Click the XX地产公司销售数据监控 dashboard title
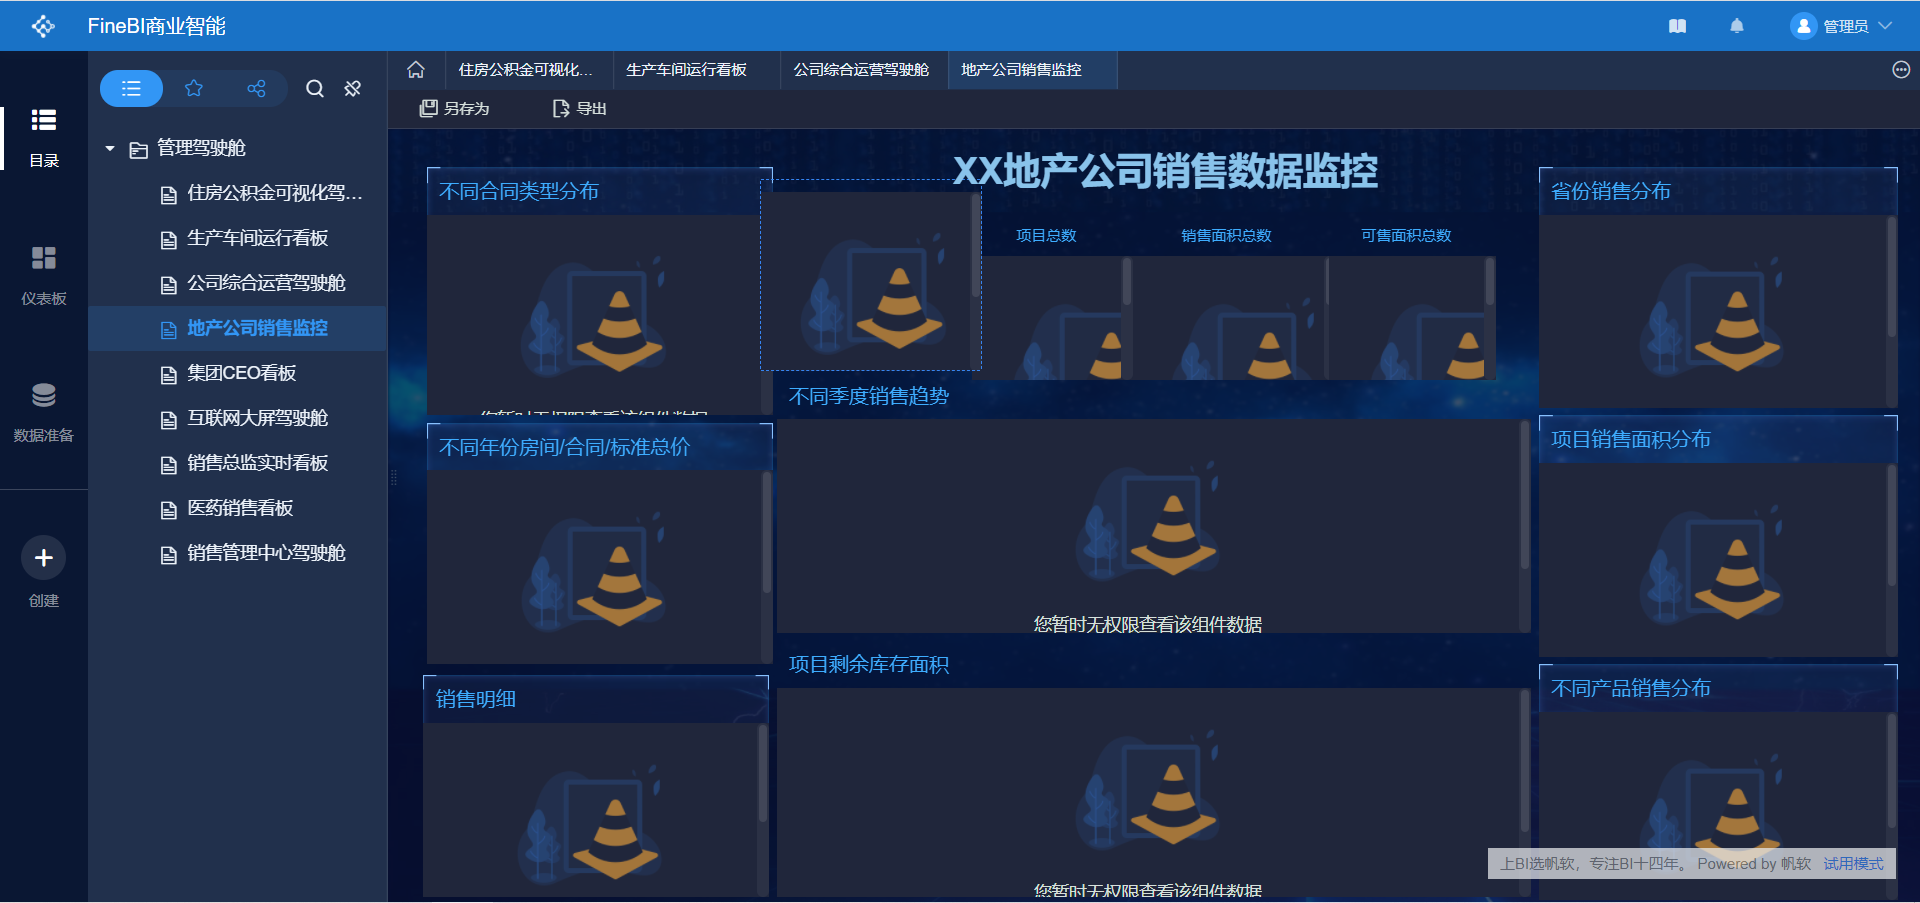Viewport: 1920px width, 903px height. coord(1165,171)
